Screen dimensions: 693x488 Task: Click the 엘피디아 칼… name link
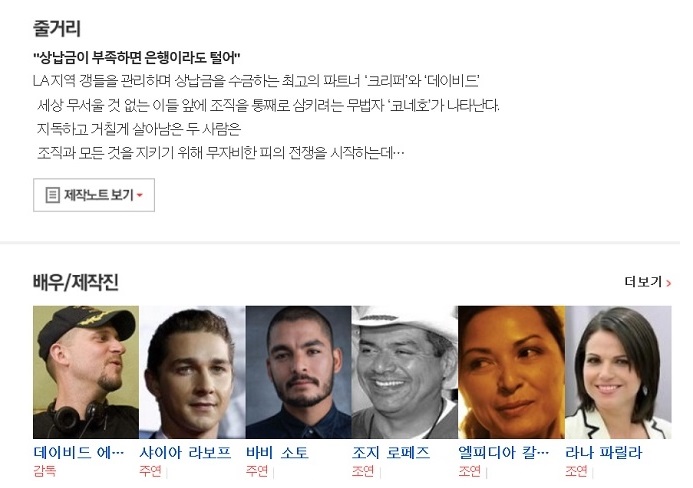click(504, 453)
